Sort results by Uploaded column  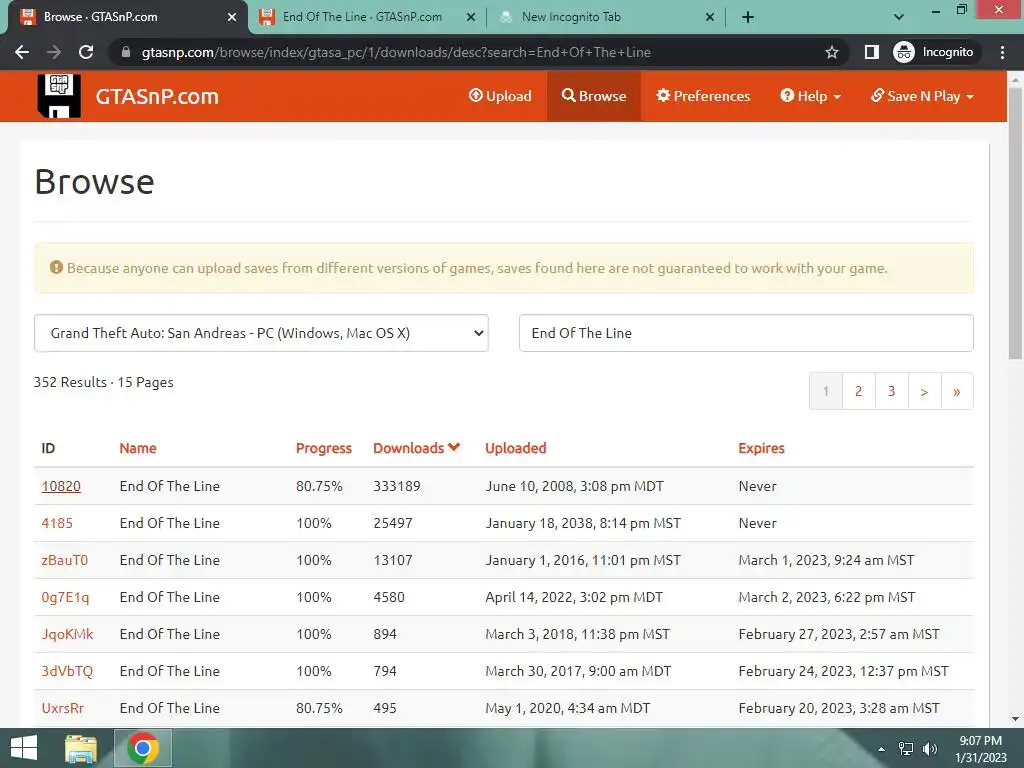point(515,448)
